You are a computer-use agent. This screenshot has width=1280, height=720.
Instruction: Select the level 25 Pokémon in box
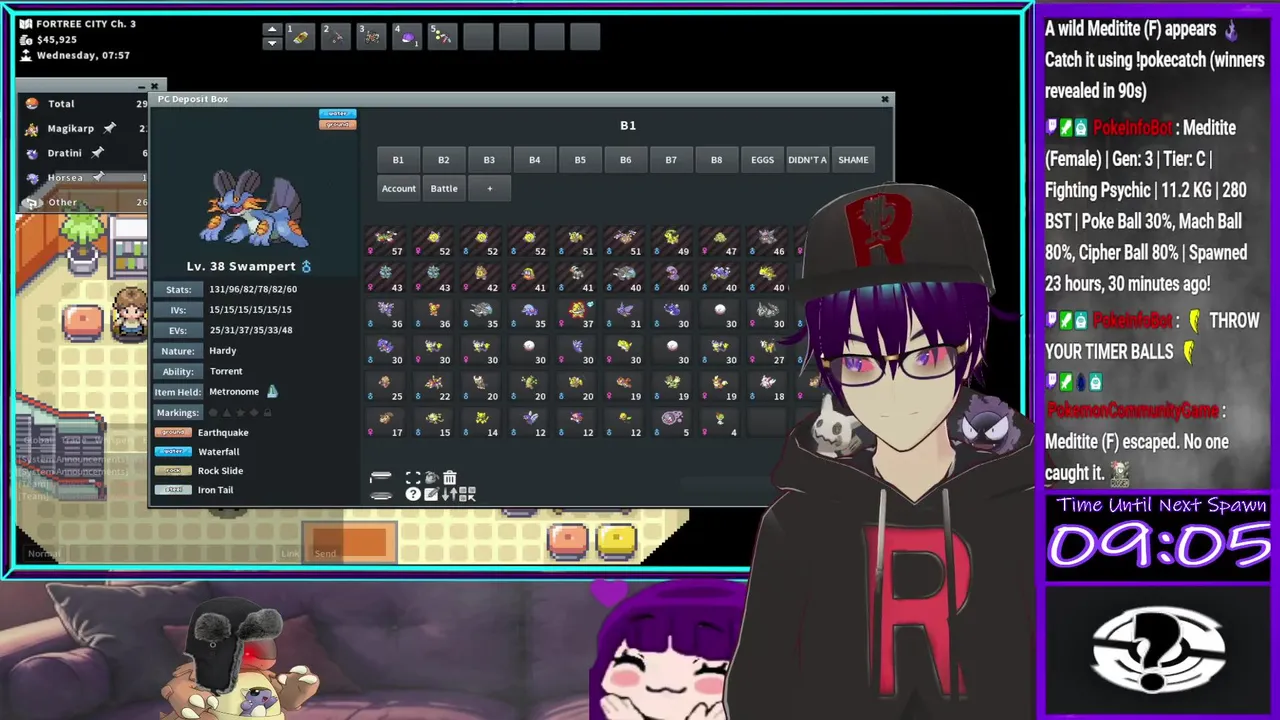[386, 386]
